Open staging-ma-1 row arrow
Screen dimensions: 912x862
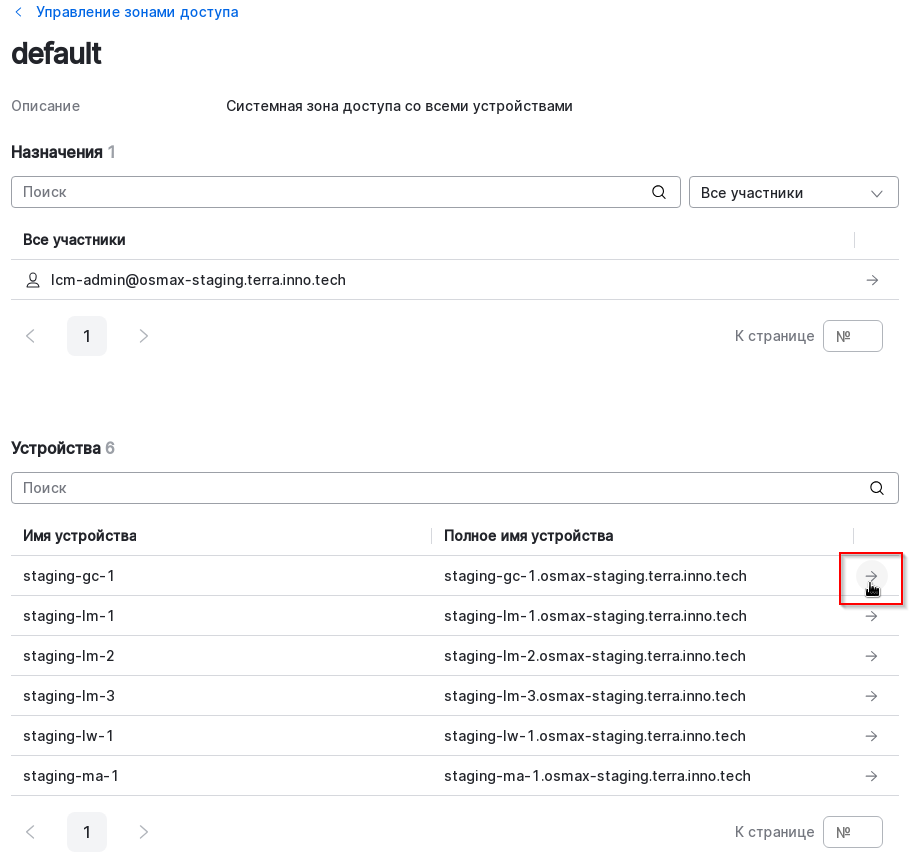[x=871, y=776]
